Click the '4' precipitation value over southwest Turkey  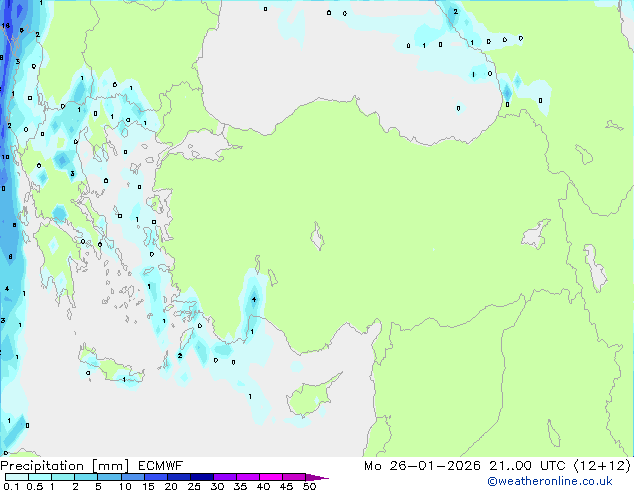point(254,300)
